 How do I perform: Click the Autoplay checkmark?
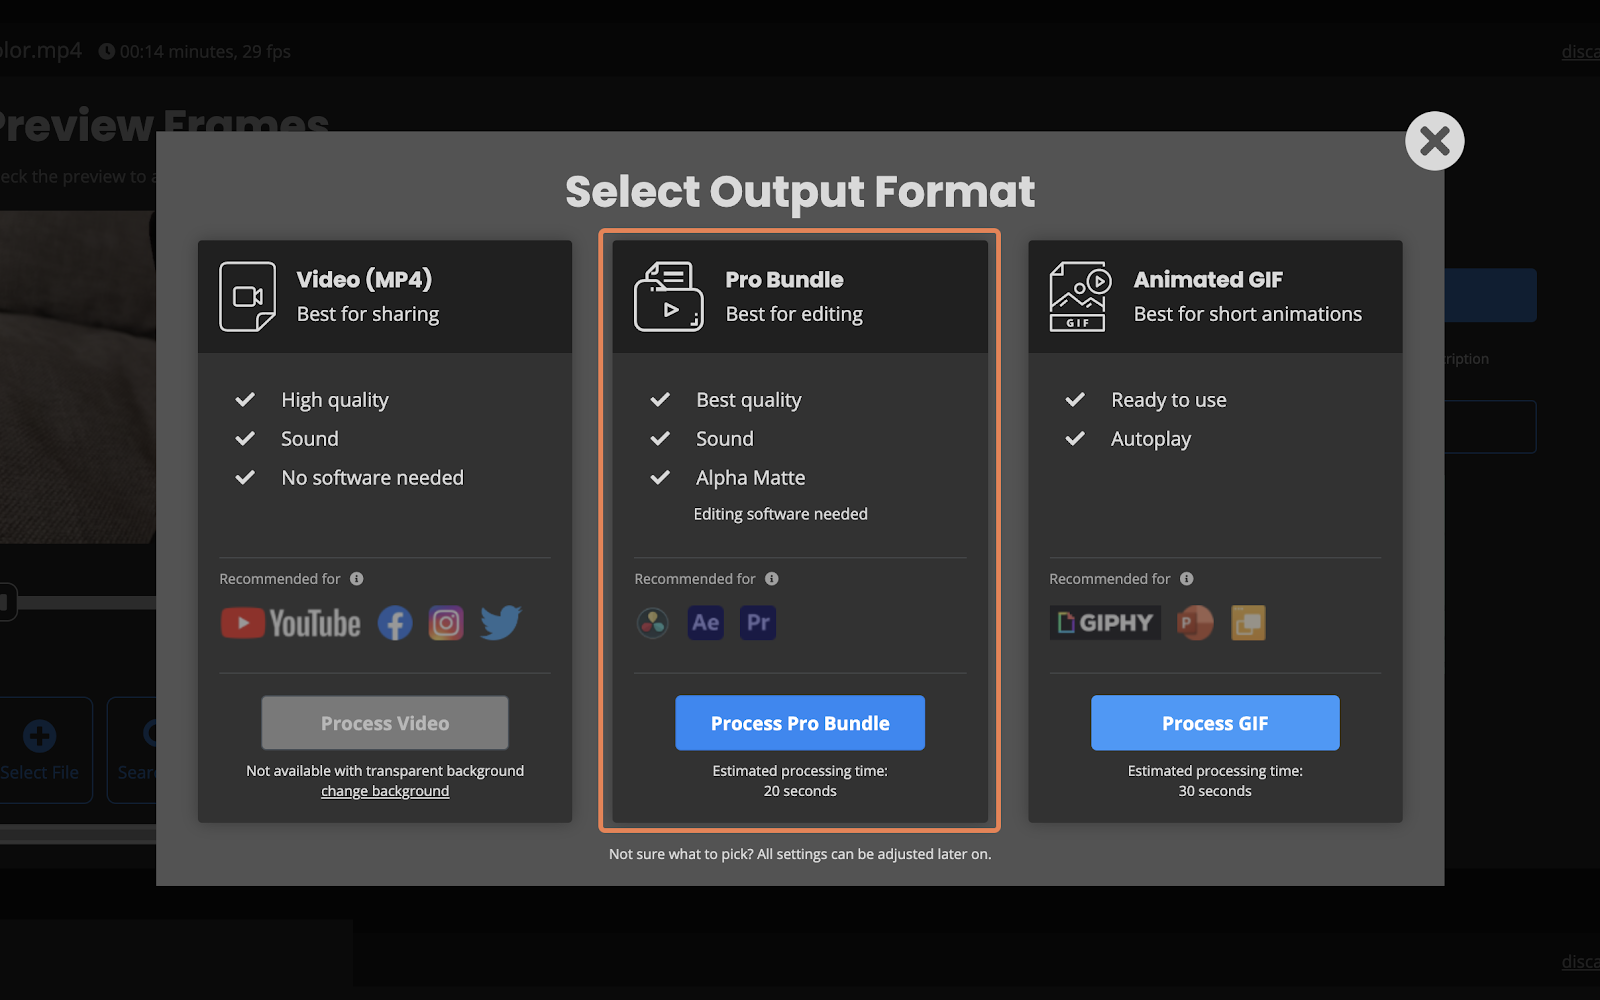(x=1075, y=439)
